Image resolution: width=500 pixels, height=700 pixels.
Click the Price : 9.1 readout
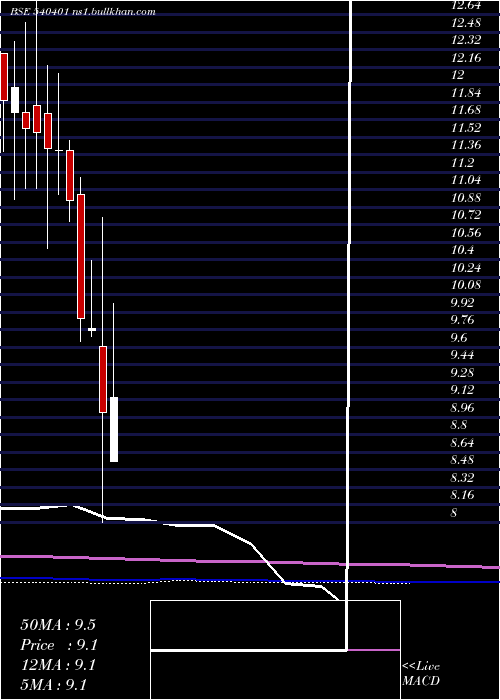point(59,645)
